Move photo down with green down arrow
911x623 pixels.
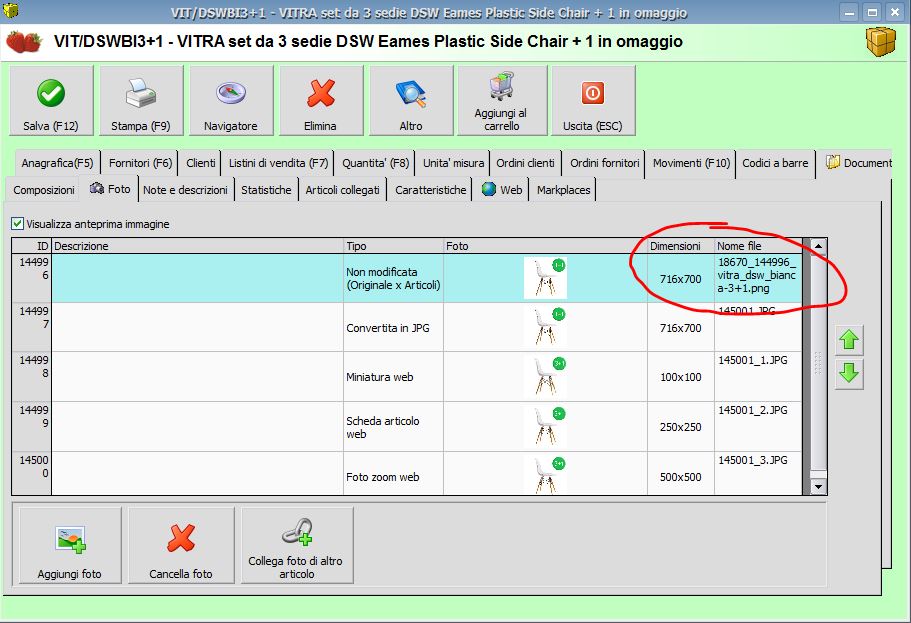click(849, 374)
